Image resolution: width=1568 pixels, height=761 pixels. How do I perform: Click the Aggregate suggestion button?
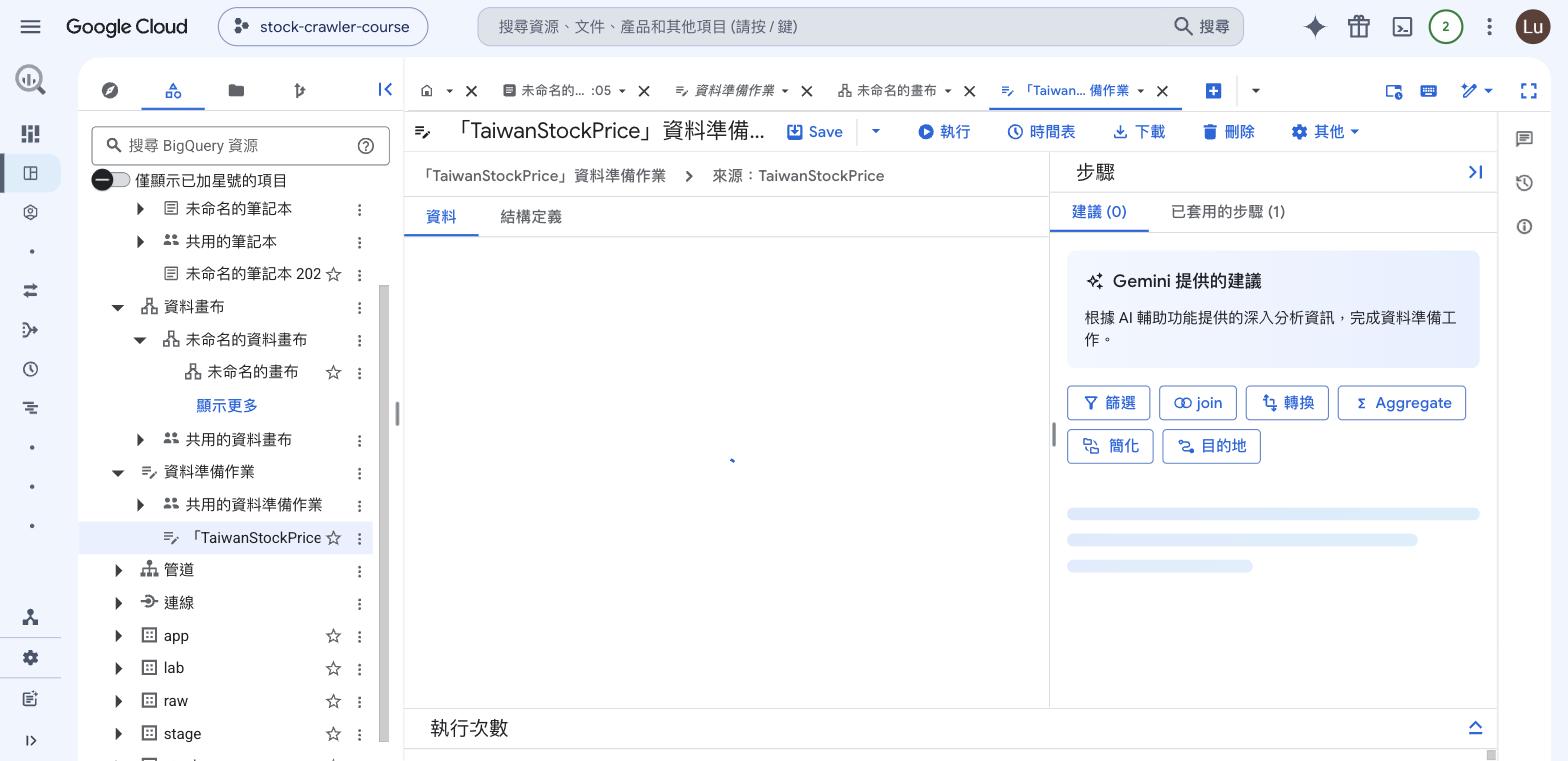tap(1401, 403)
